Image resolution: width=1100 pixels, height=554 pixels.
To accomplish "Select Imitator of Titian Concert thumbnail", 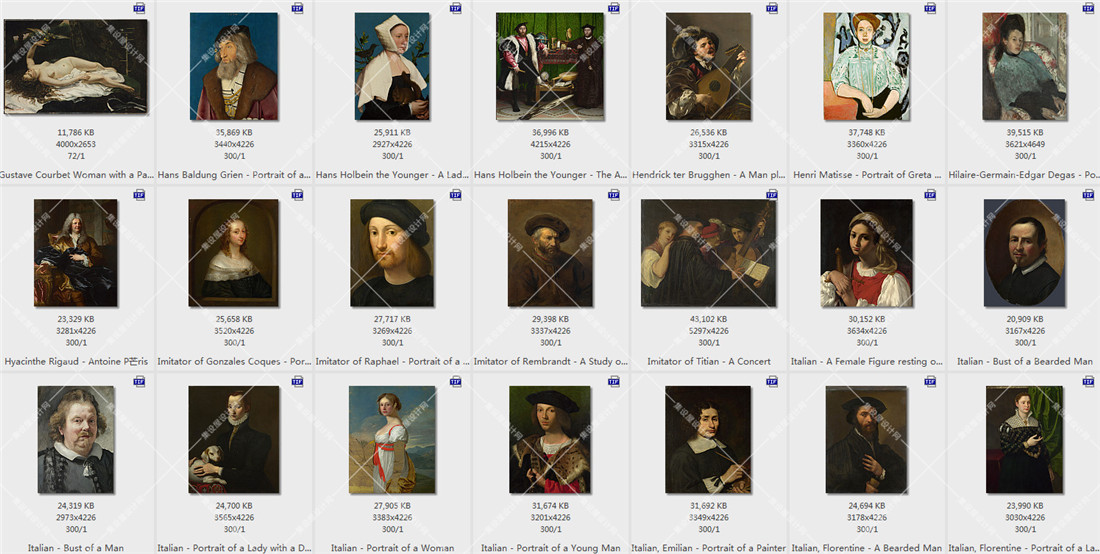I will pos(709,252).
